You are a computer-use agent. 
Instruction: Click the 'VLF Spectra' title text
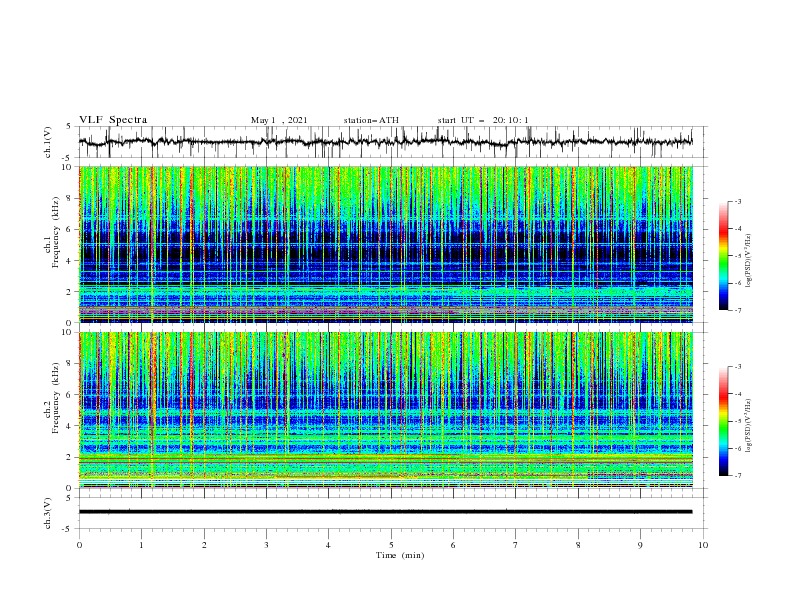113,120
